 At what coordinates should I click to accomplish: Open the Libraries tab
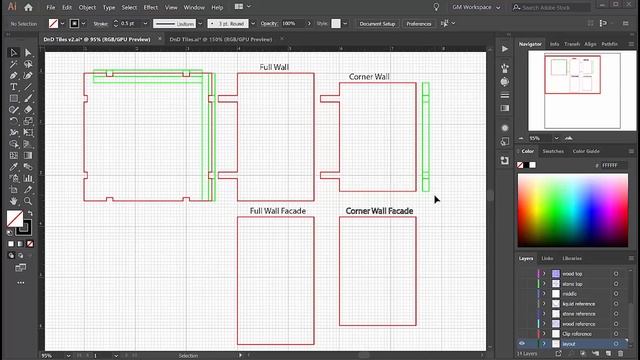pos(572,258)
